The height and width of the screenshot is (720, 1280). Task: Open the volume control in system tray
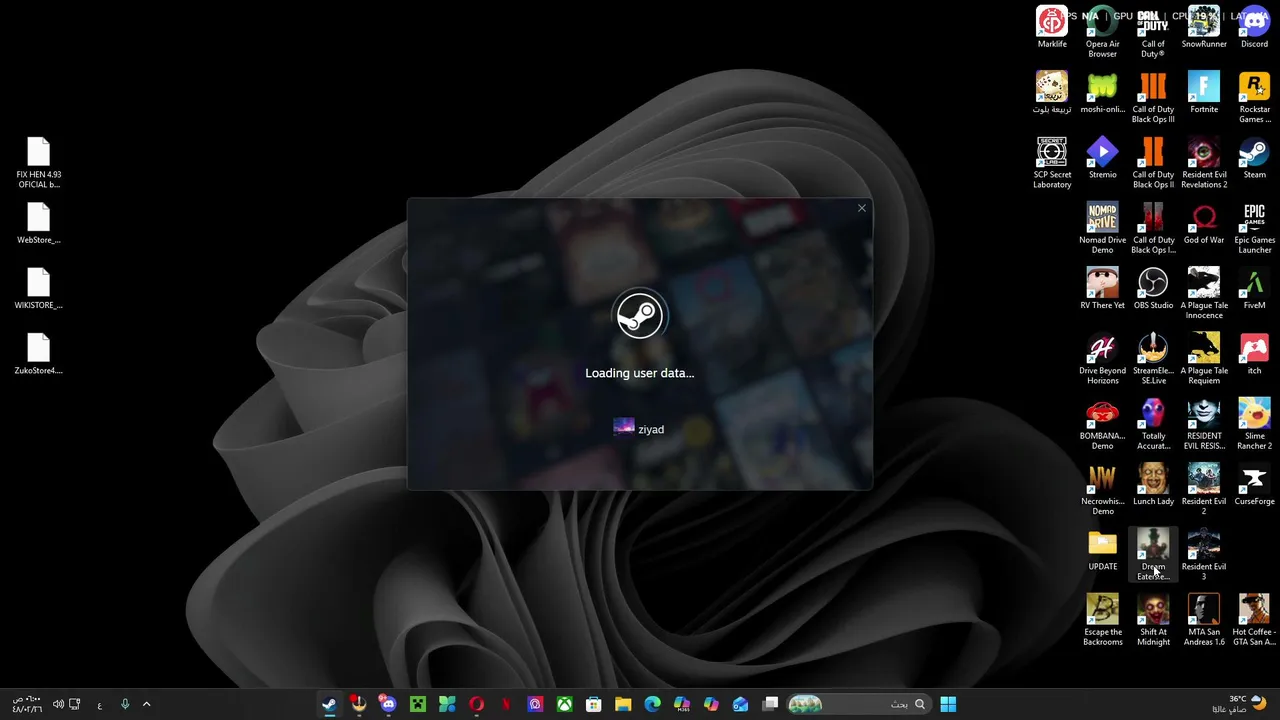59,704
